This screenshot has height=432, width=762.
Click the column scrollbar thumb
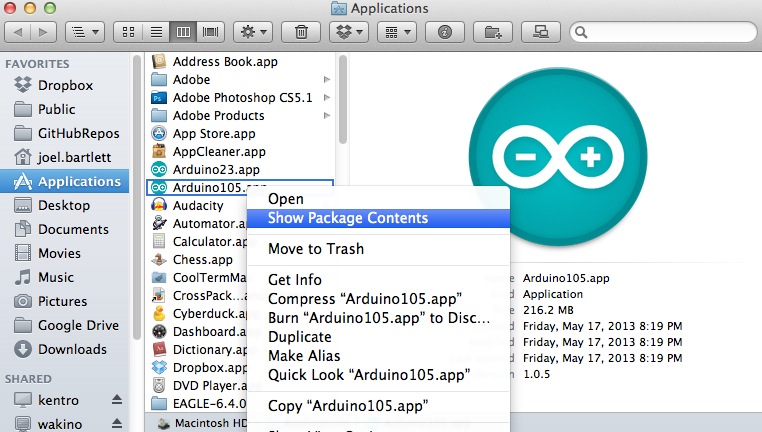(343, 100)
